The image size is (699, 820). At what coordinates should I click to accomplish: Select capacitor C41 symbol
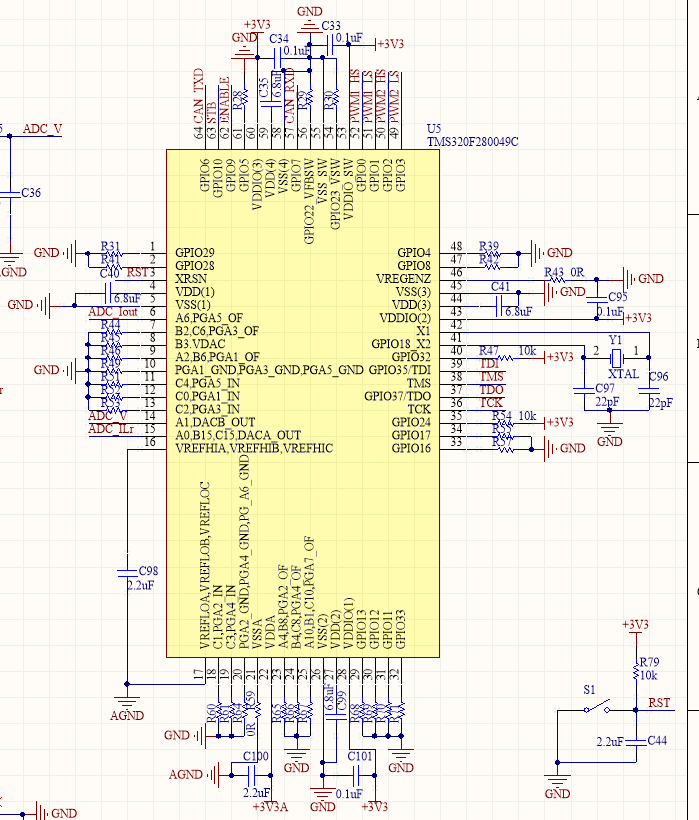499,306
